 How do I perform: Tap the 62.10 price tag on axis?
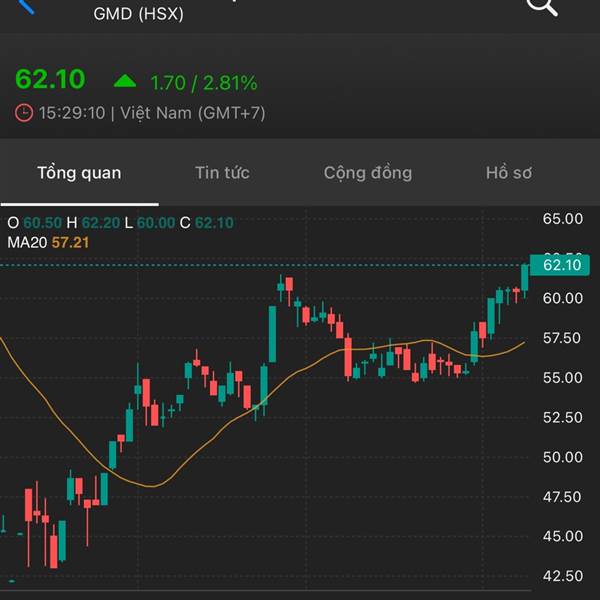(x=560, y=265)
